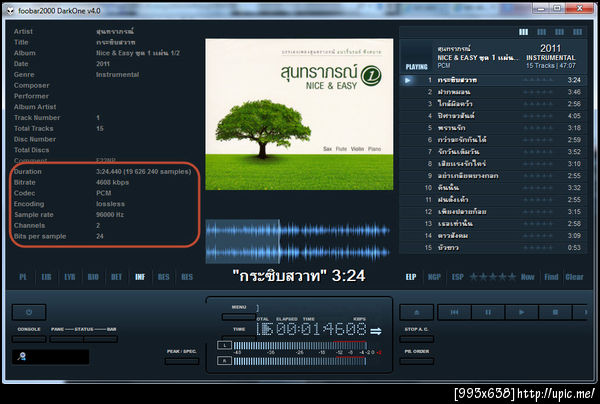
Task: Toggle the PANE button
Action: pyautogui.click(x=67, y=339)
